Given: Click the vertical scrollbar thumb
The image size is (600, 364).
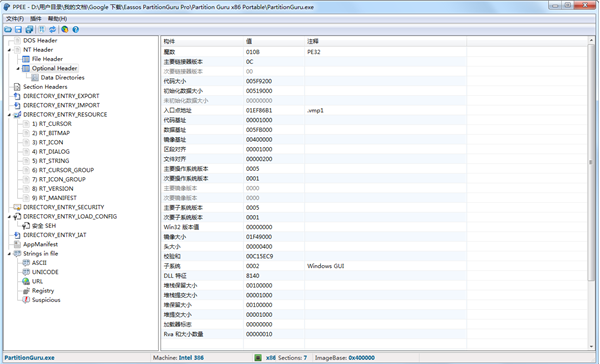Looking at the screenshot, I should click(x=591, y=162).
